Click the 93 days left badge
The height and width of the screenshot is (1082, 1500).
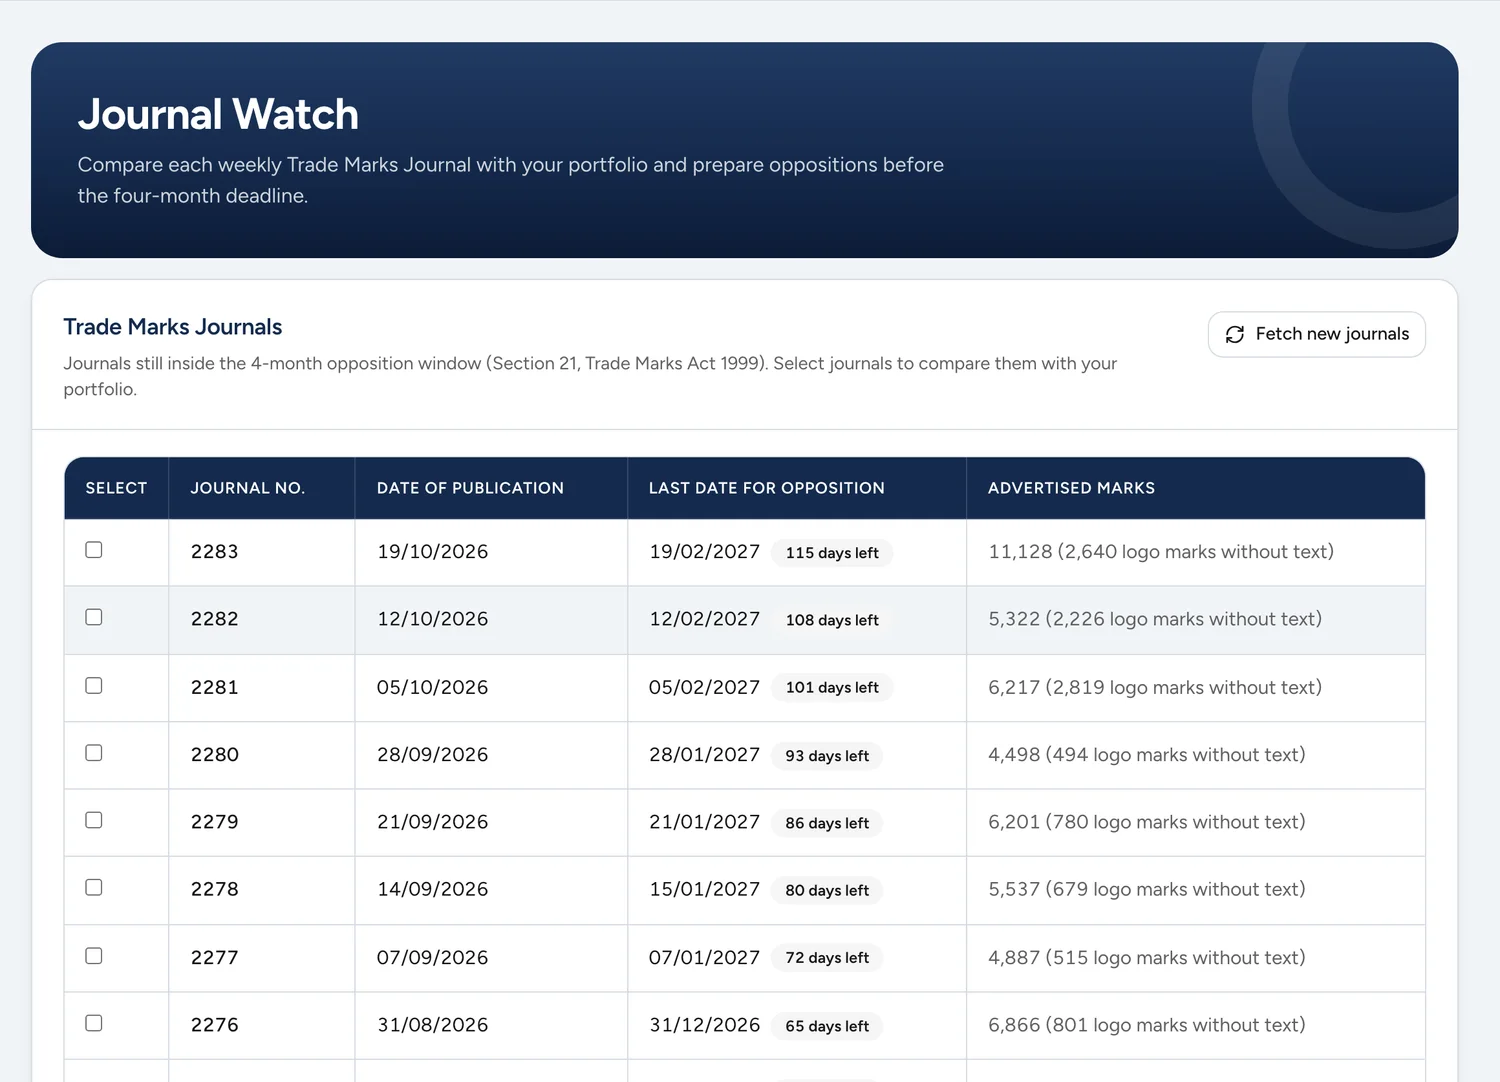click(827, 756)
